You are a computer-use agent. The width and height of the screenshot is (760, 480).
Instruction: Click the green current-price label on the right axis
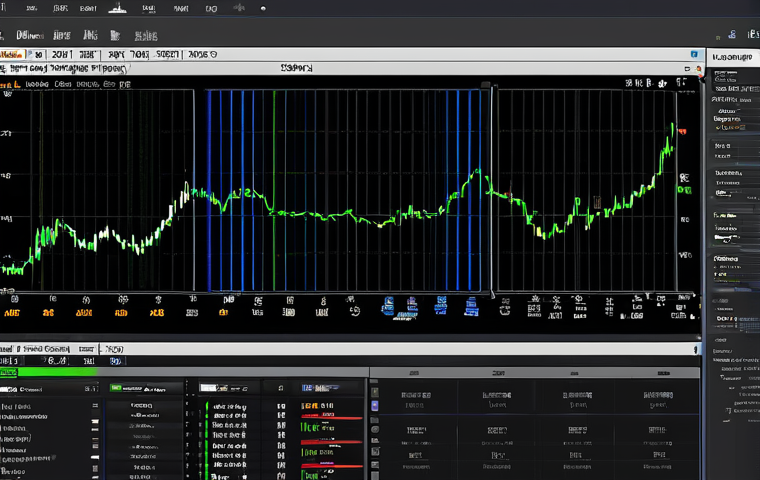pyautogui.click(x=684, y=190)
